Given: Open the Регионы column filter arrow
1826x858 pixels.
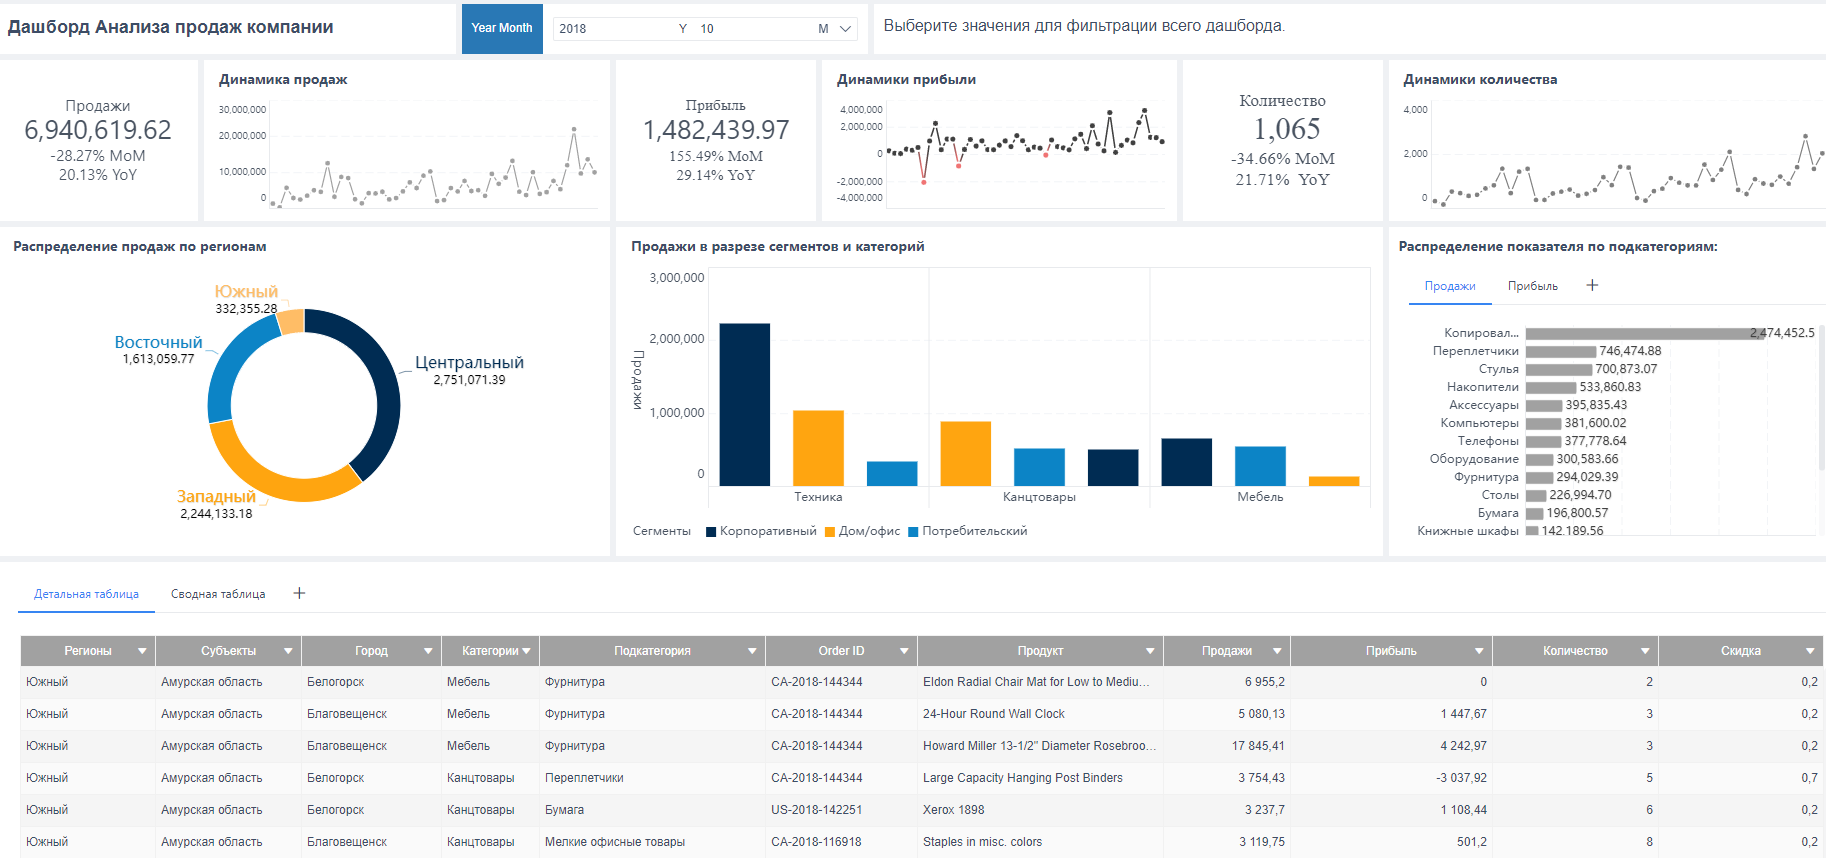Looking at the screenshot, I should click(142, 651).
